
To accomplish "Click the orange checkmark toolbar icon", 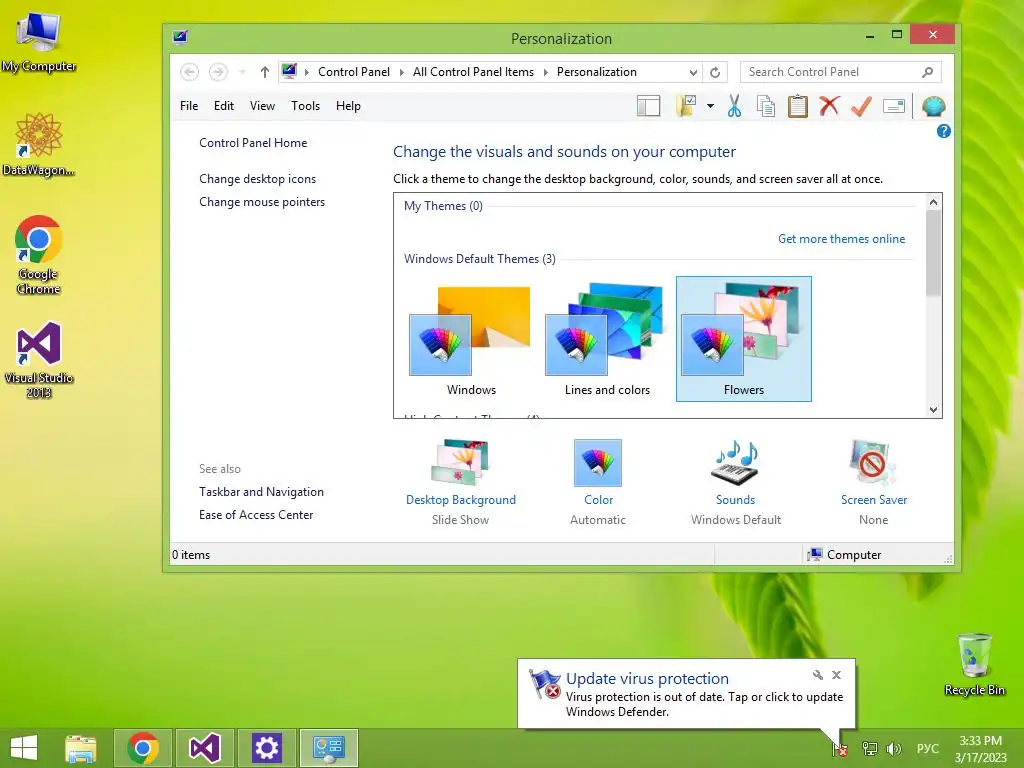I will [x=861, y=106].
